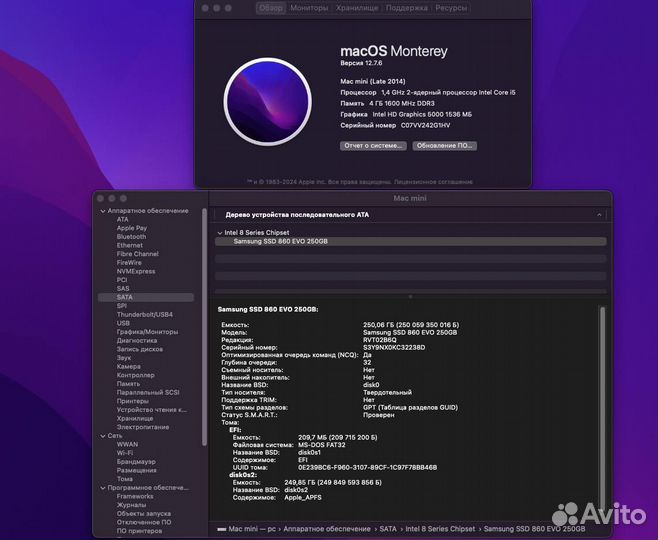Collapse the Аппаратное обеспечение section
The height and width of the screenshot is (540, 658).
(x=101, y=211)
